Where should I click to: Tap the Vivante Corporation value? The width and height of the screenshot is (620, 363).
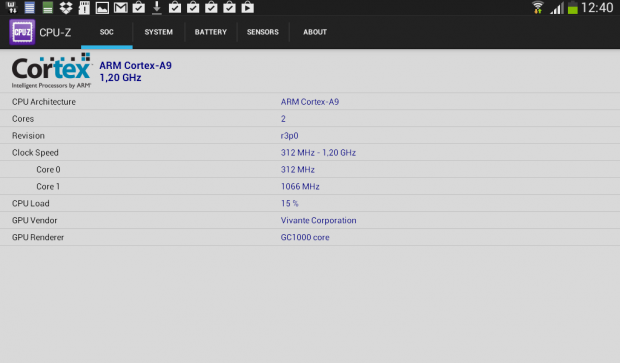click(318, 220)
